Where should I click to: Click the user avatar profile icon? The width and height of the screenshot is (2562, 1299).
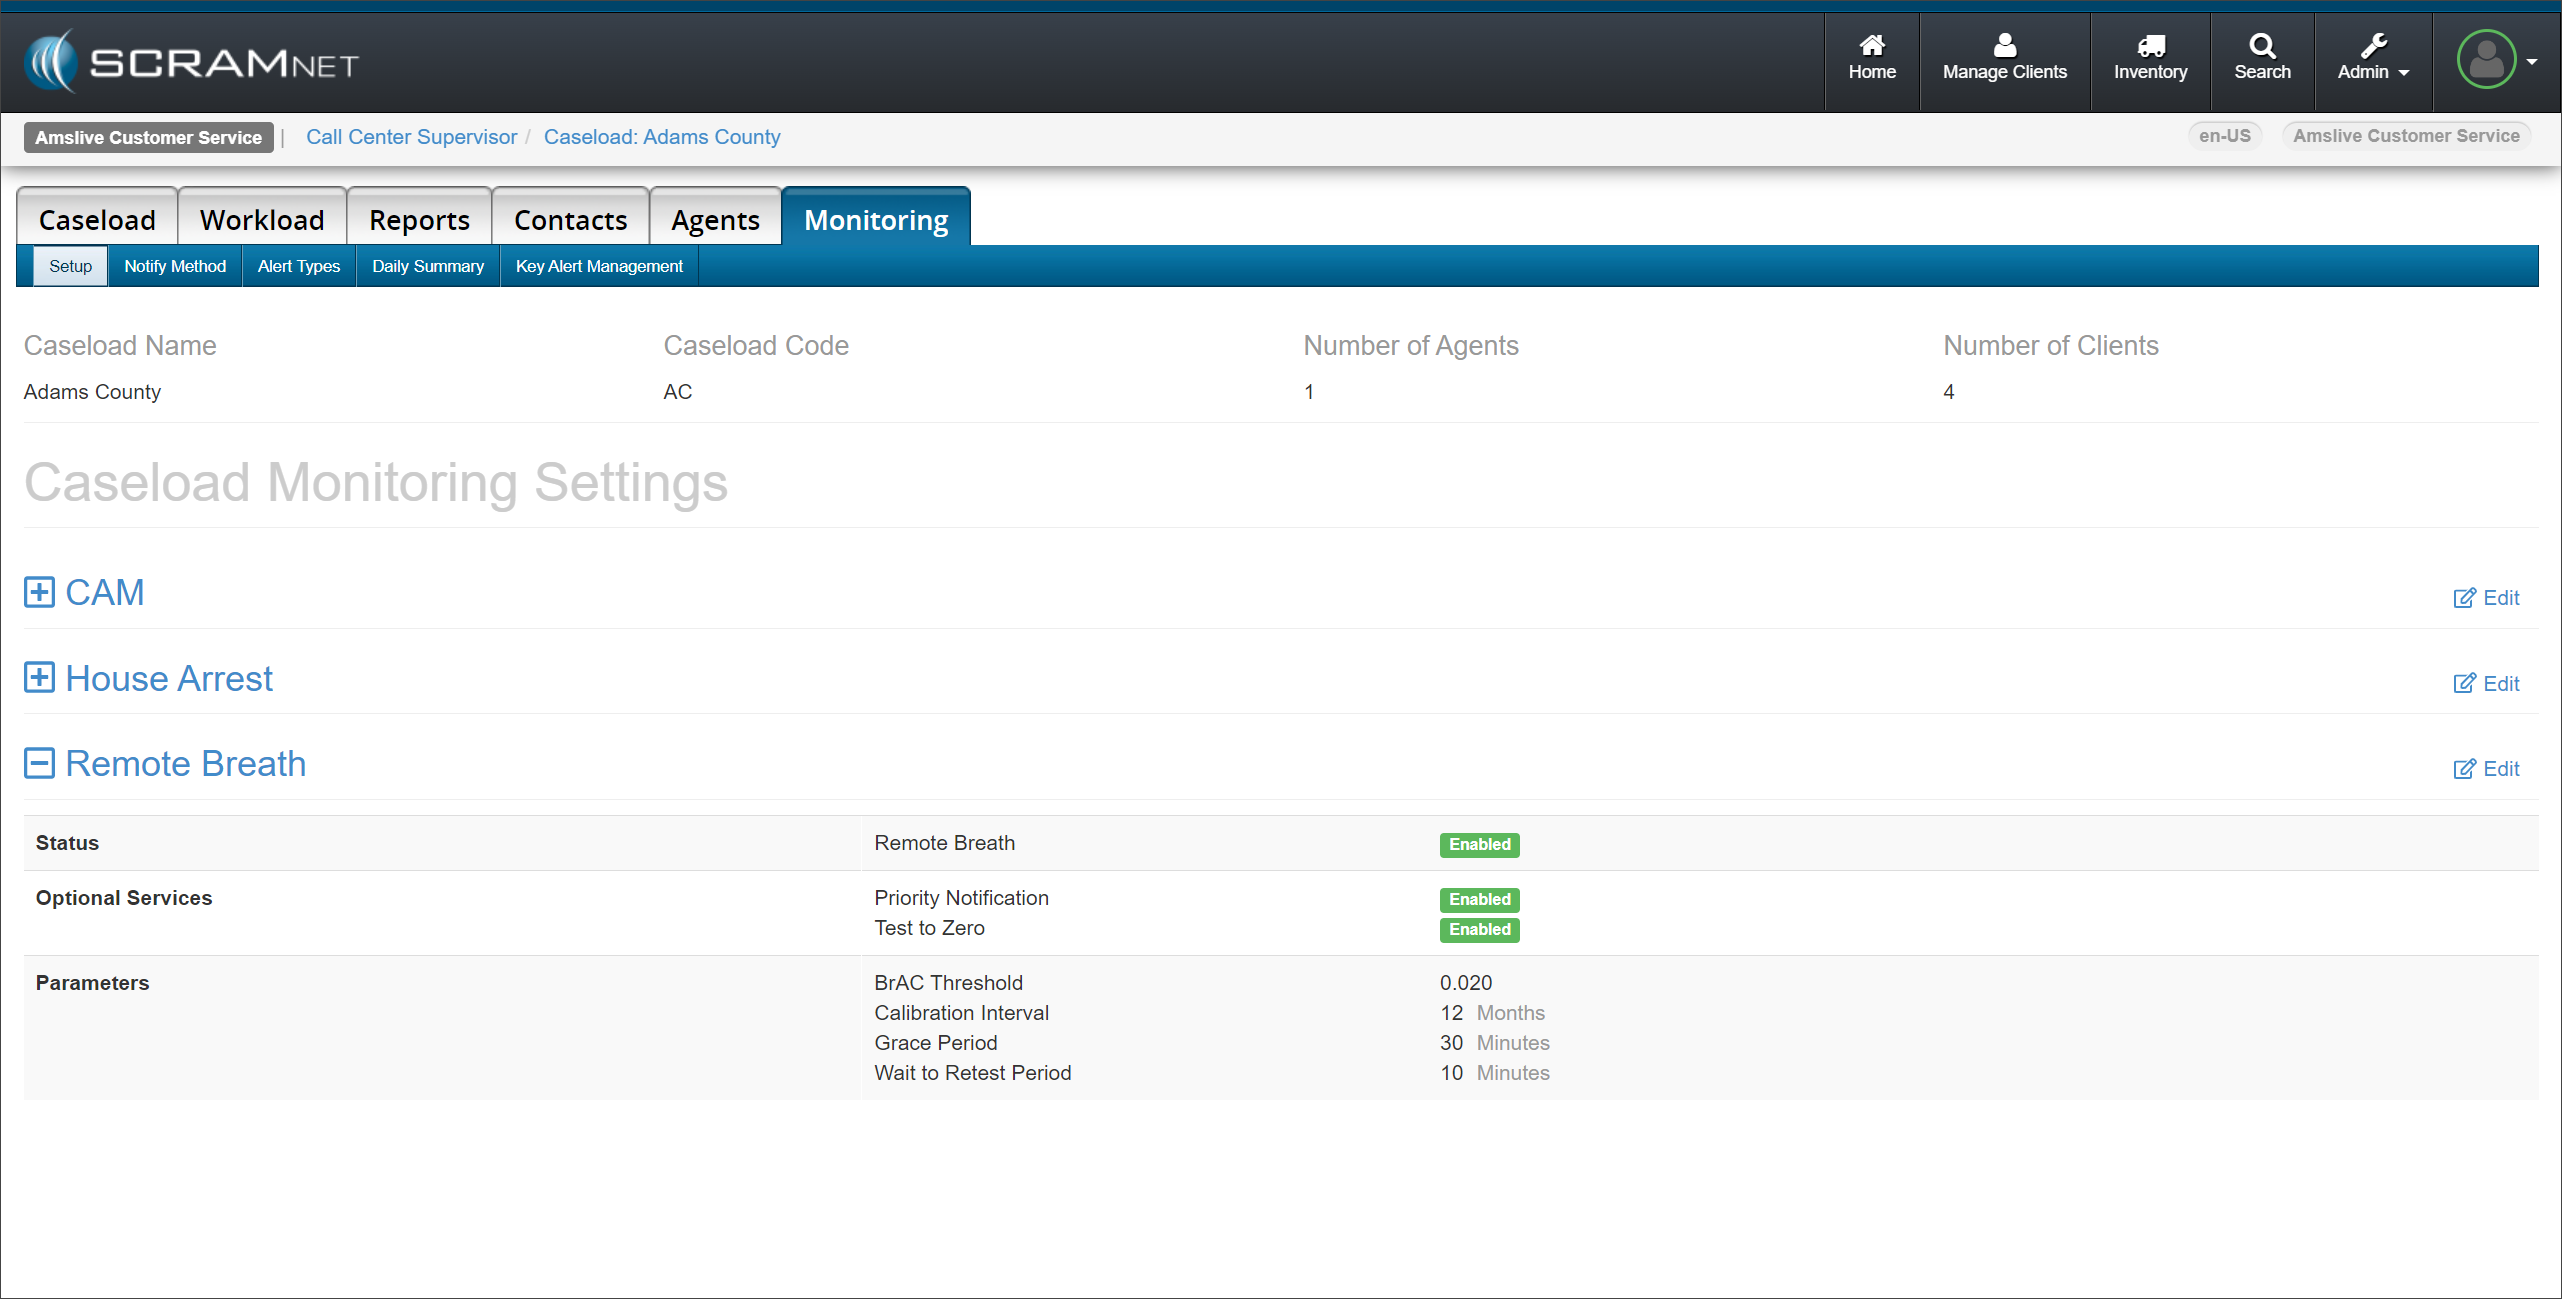[x=2486, y=60]
